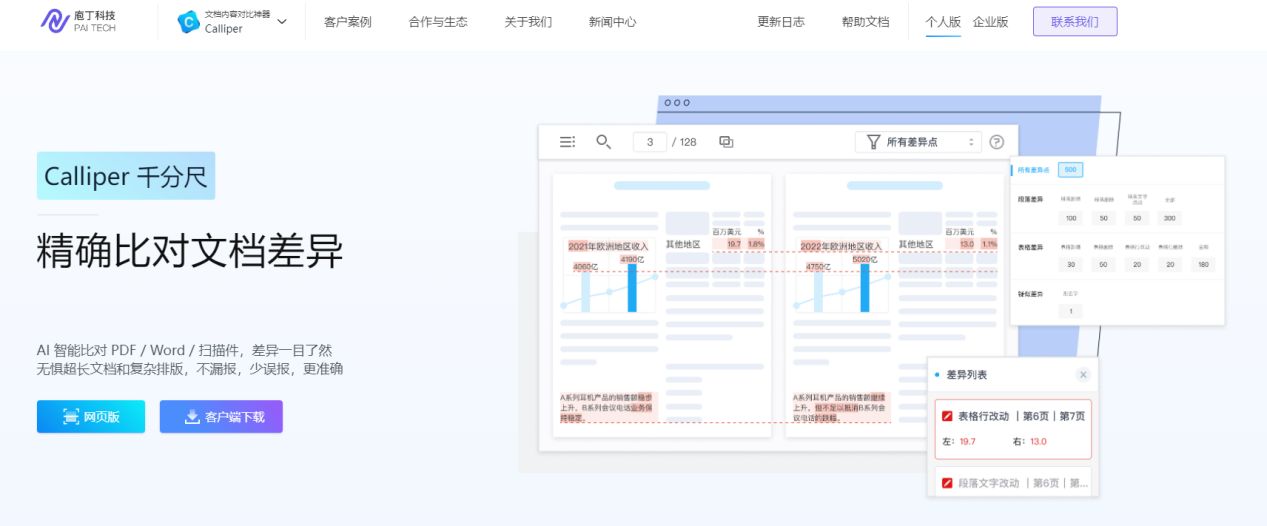This screenshot has height=526, width=1267.
Task: Open the 新闻中心 menu item
Action: click(612, 22)
